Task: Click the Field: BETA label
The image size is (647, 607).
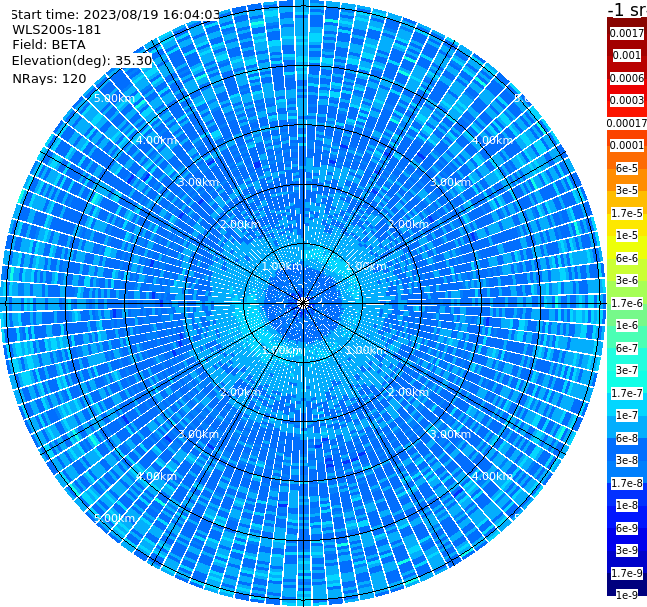Action: (x=49, y=45)
